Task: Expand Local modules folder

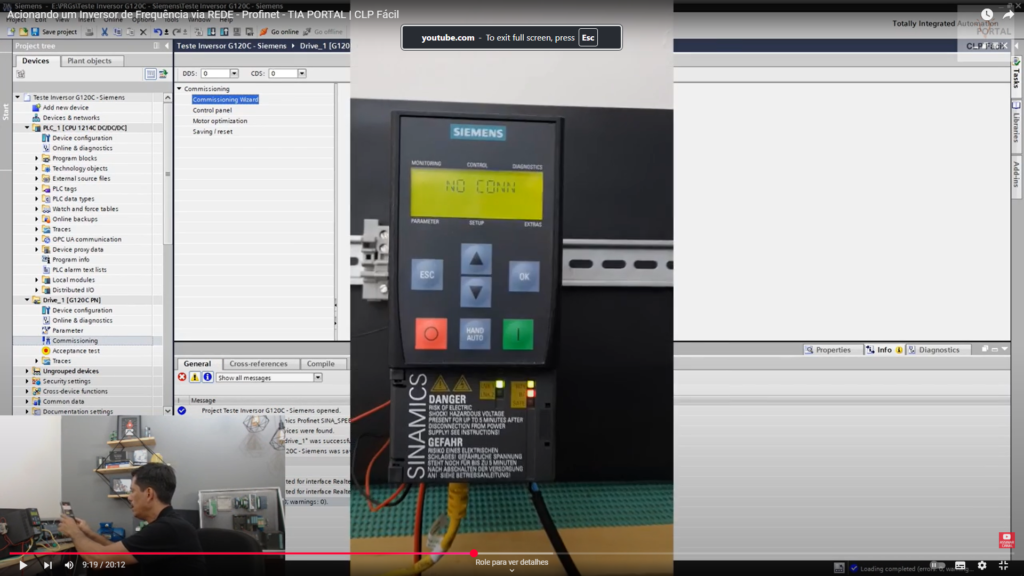Action: [x=37, y=280]
